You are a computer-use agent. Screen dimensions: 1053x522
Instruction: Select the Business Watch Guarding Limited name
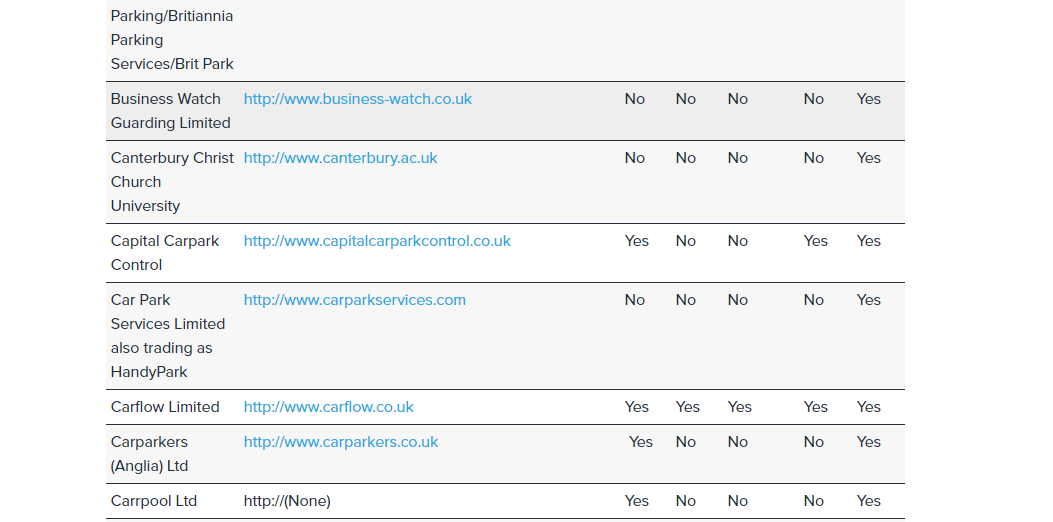[171, 111]
